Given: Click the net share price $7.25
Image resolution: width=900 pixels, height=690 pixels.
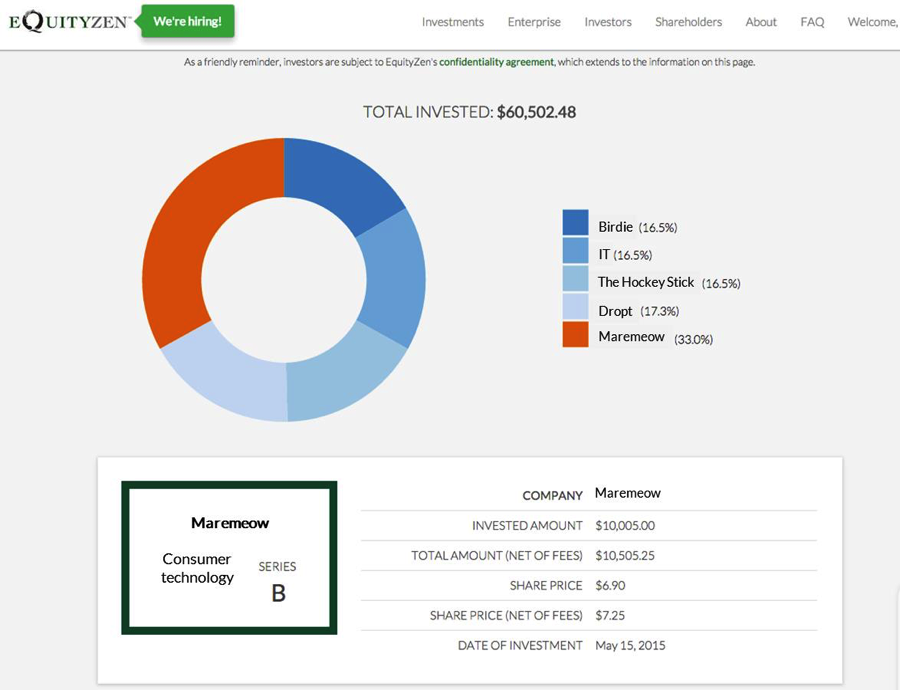Looking at the screenshot, I should click(610, 615).
